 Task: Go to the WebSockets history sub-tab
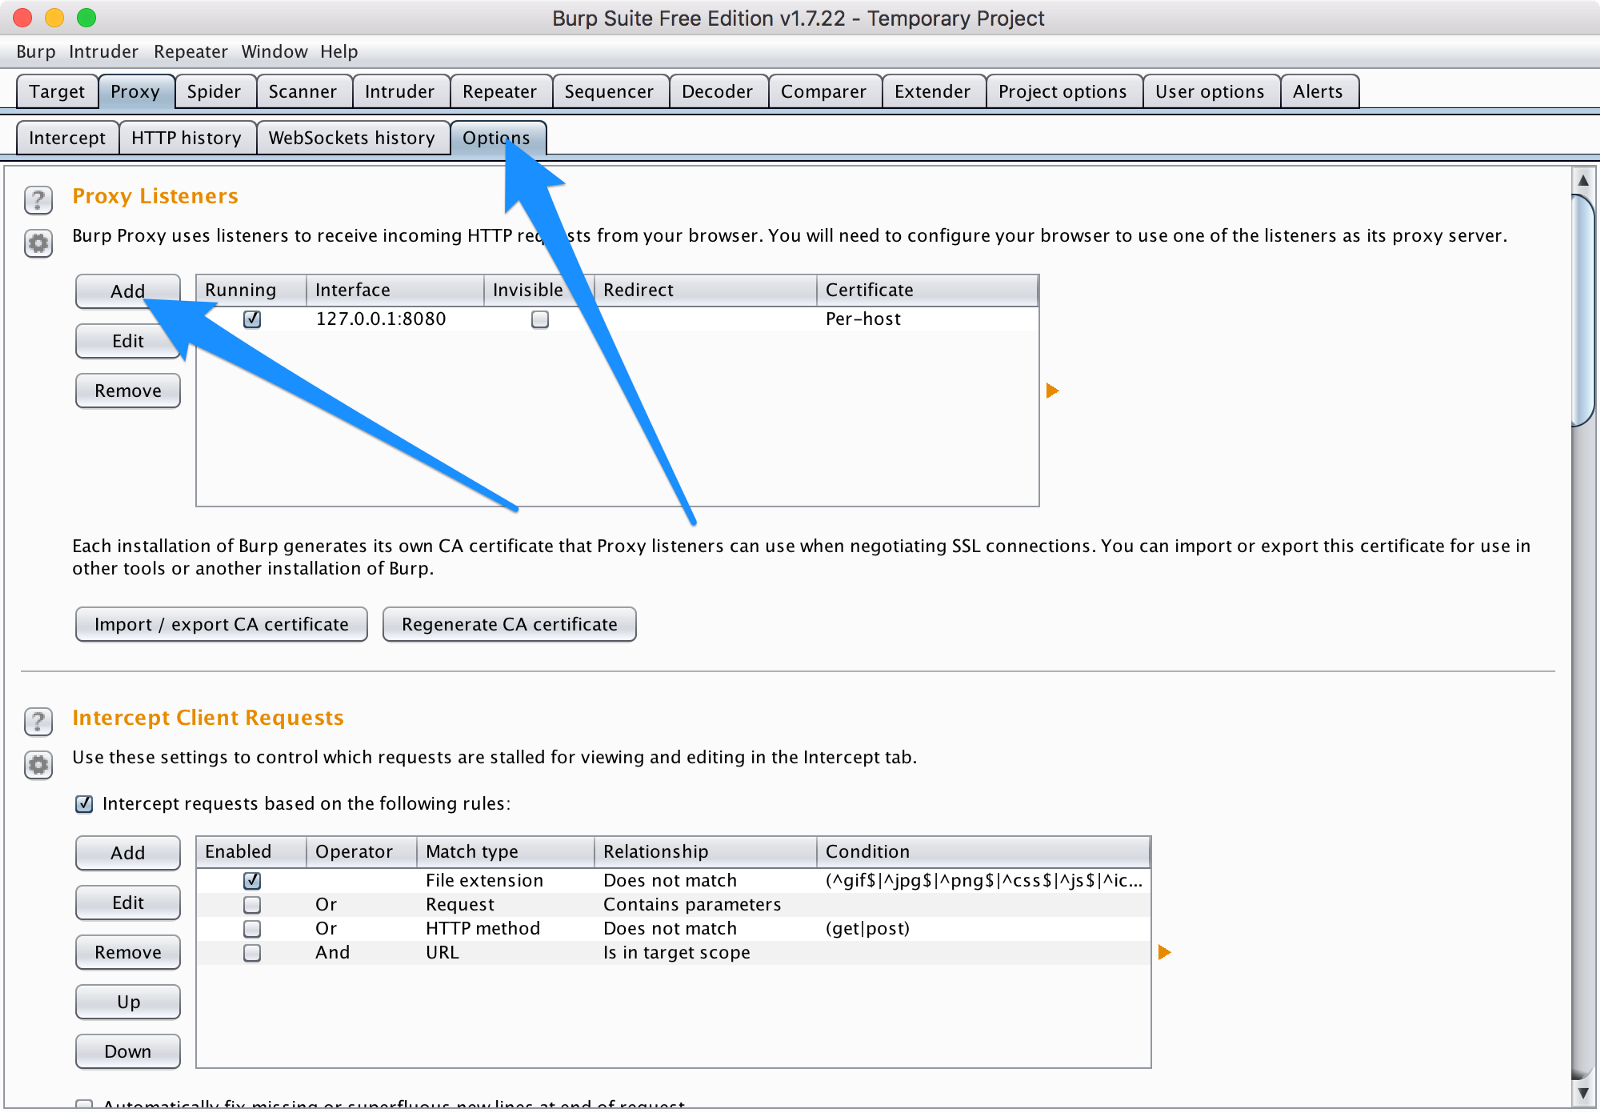(x=352, y=138)
